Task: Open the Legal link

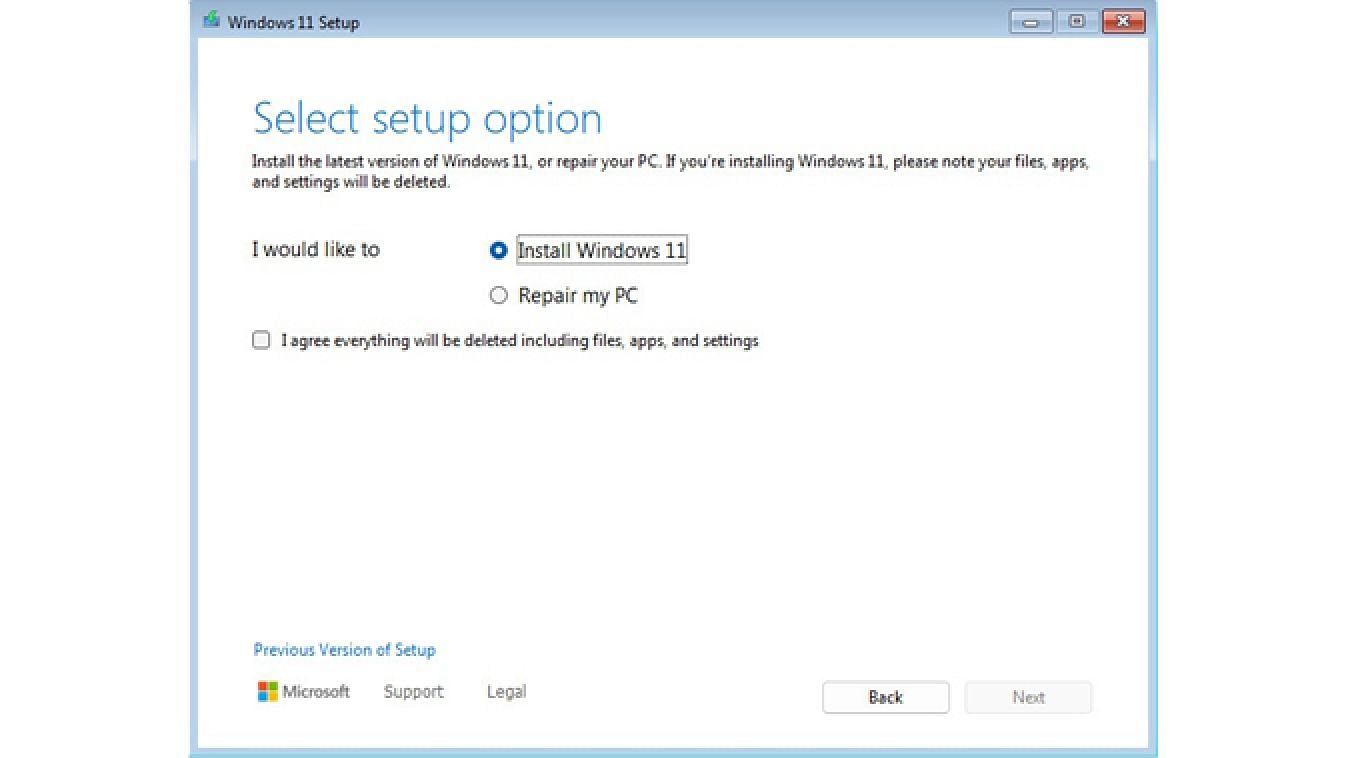Action: click(x=506, y=692)
